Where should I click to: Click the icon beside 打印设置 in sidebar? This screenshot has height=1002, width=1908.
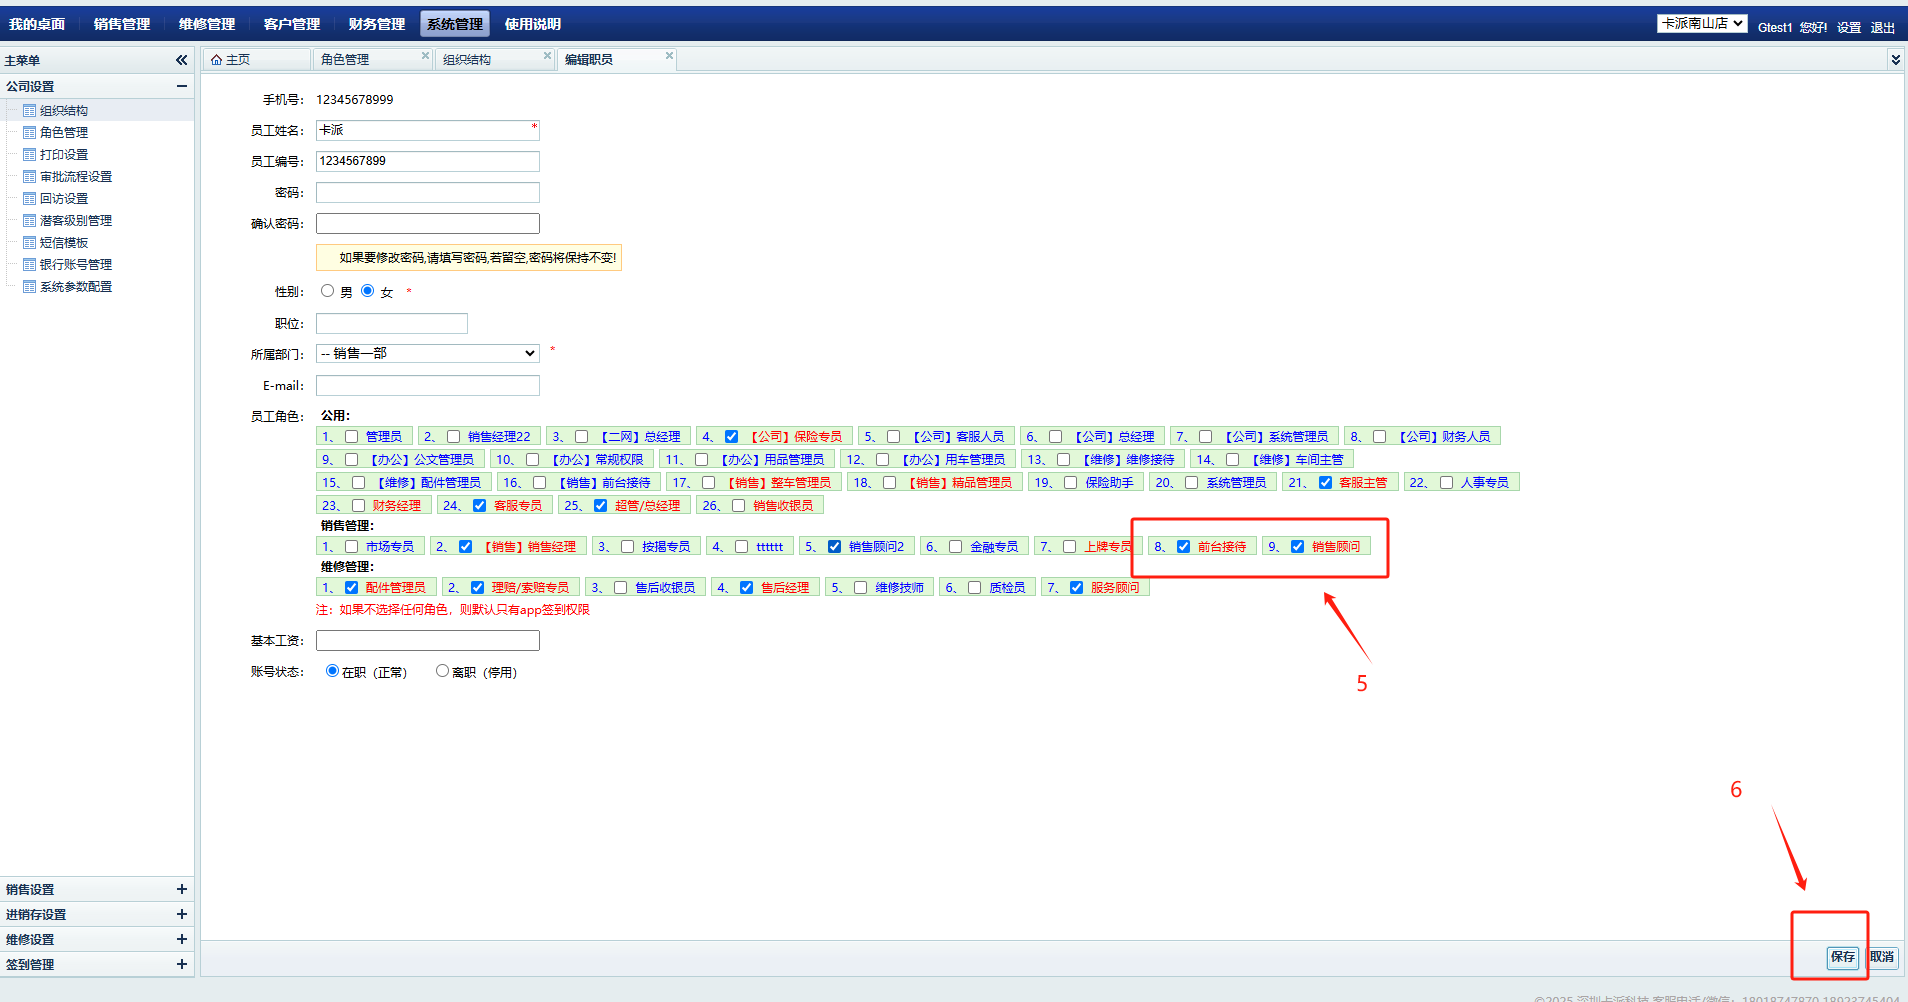point(29,155)
